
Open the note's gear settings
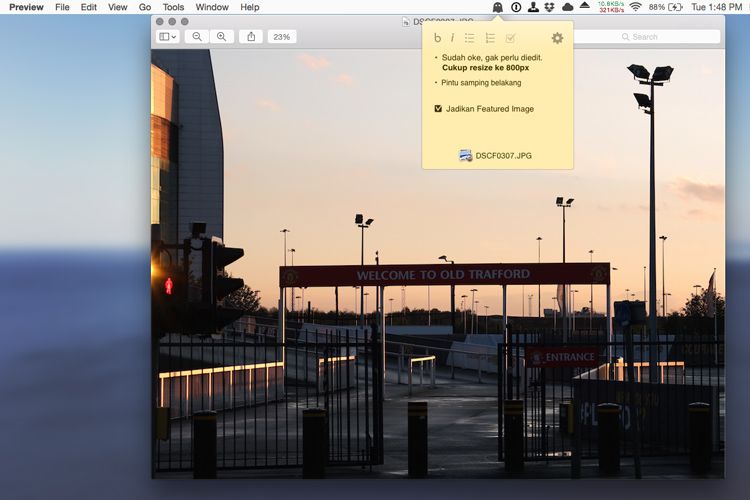557,38
